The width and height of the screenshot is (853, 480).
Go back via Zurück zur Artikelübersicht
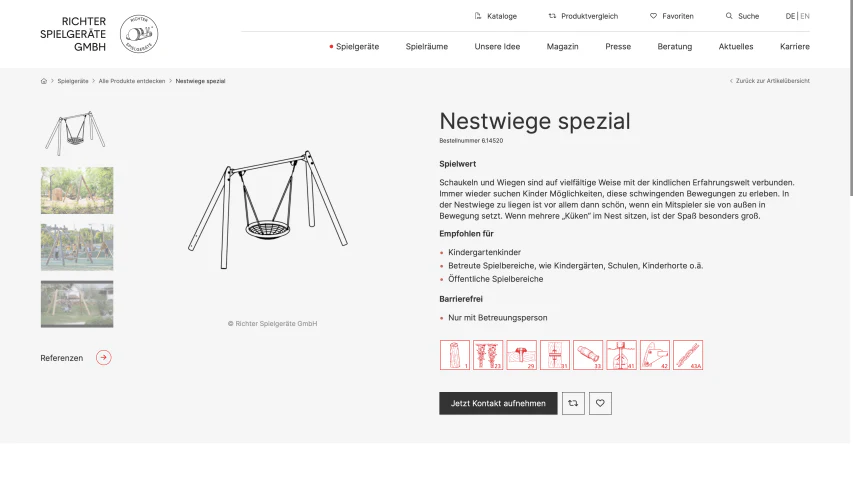tap(769, 81)
